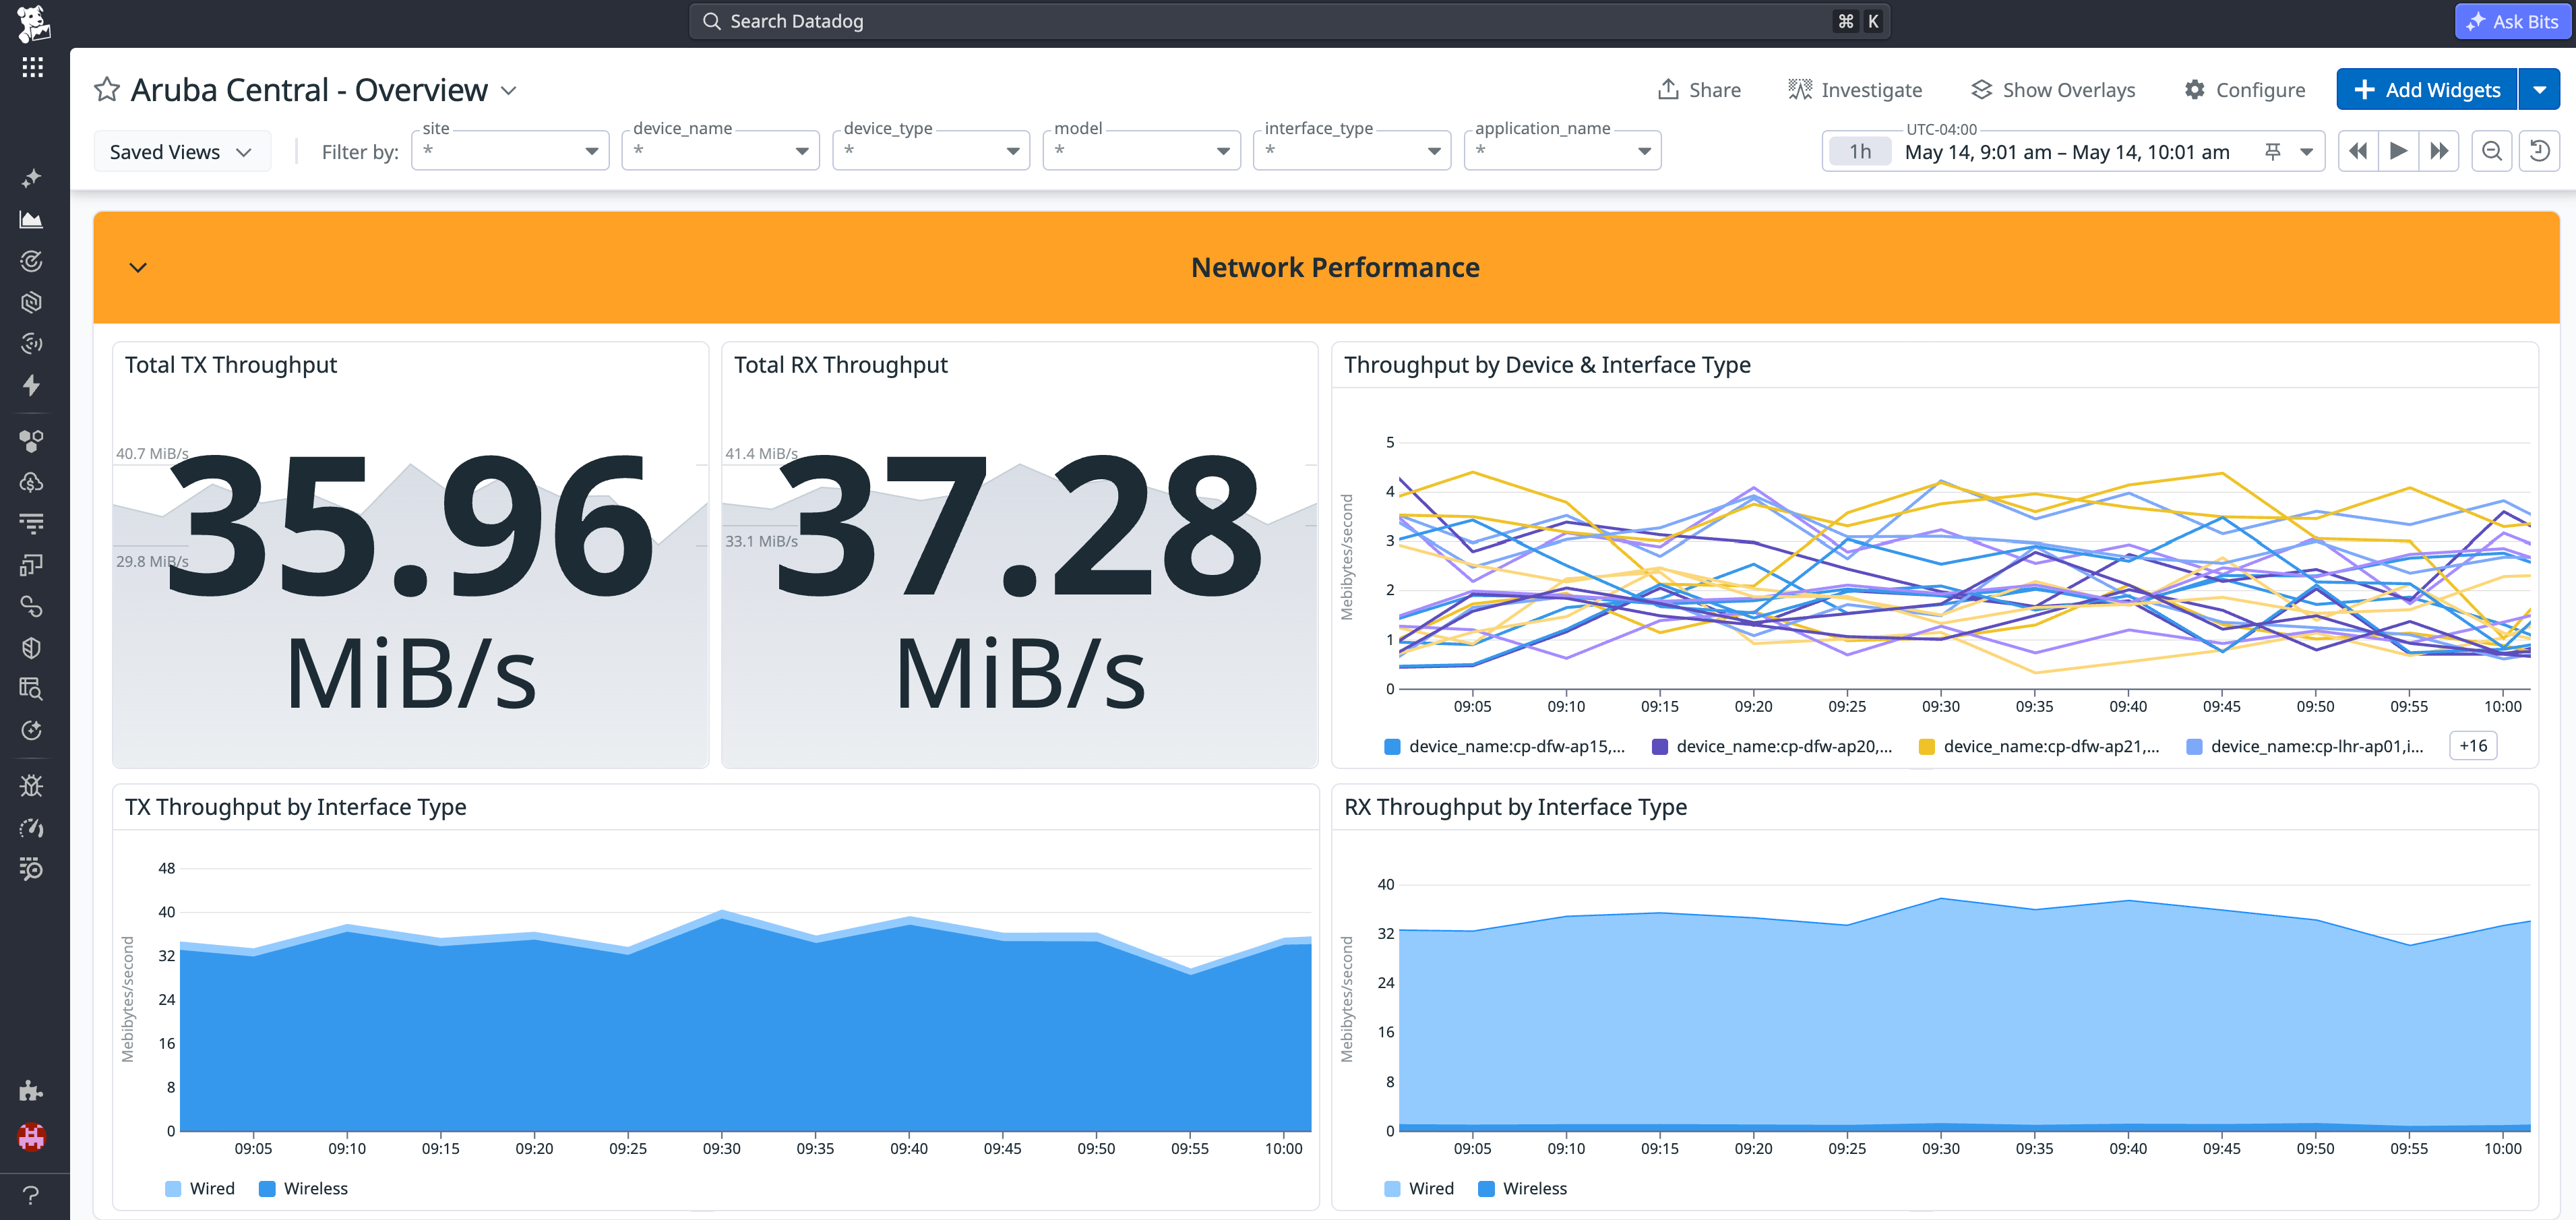Collapse the Network Performance group chevron

tap(138, 267)
